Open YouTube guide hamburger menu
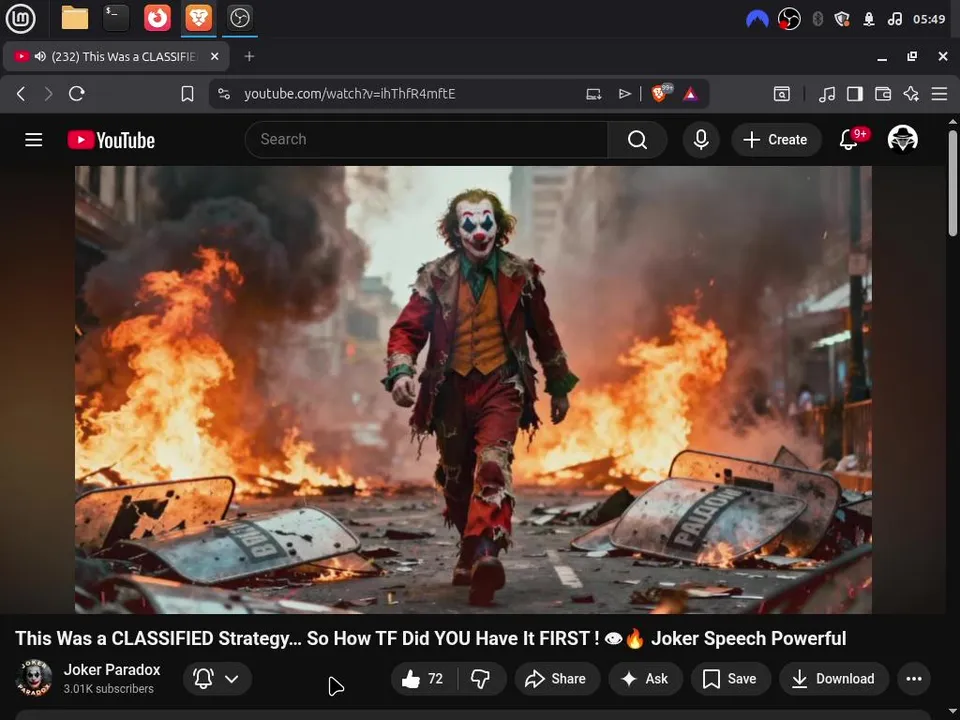The width and height of the screenshot is (960, 720). point(34,140)
